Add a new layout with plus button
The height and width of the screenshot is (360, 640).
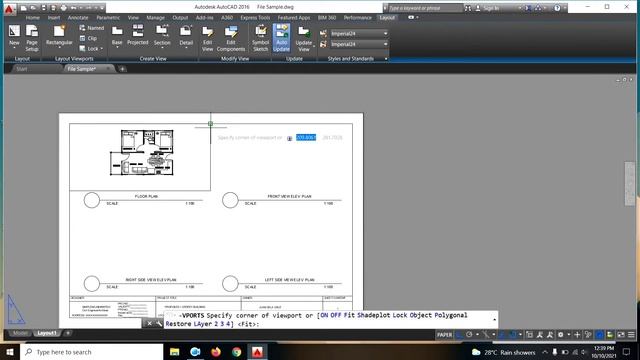pyautogui.click(x=68, y=333)
